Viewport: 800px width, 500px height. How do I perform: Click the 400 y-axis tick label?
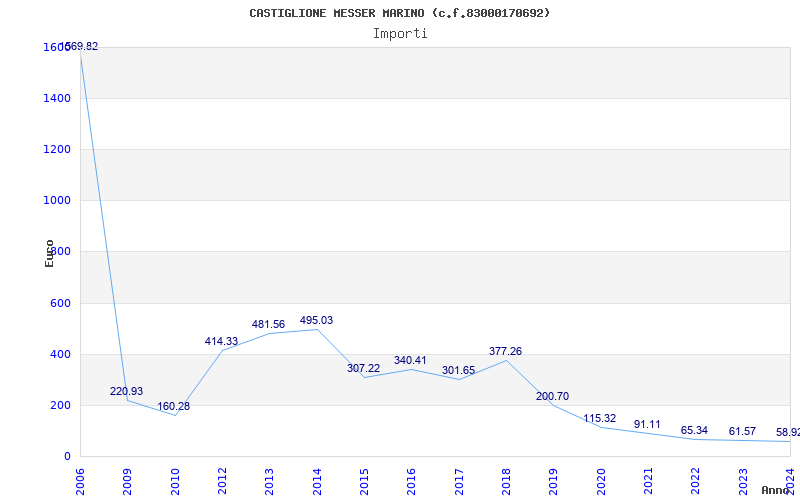[x=60, y=354]
